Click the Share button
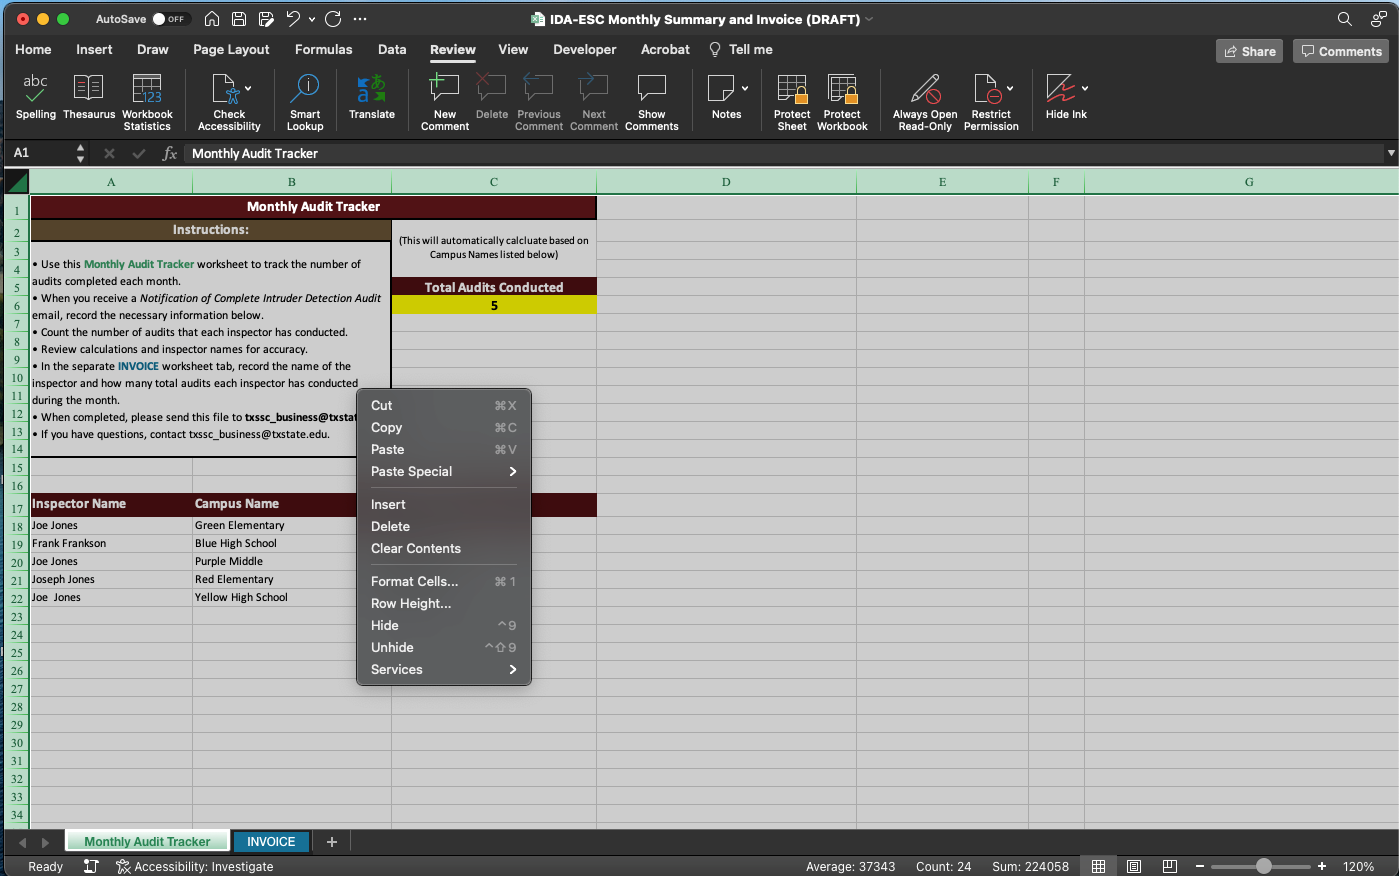 [1248, 49]
